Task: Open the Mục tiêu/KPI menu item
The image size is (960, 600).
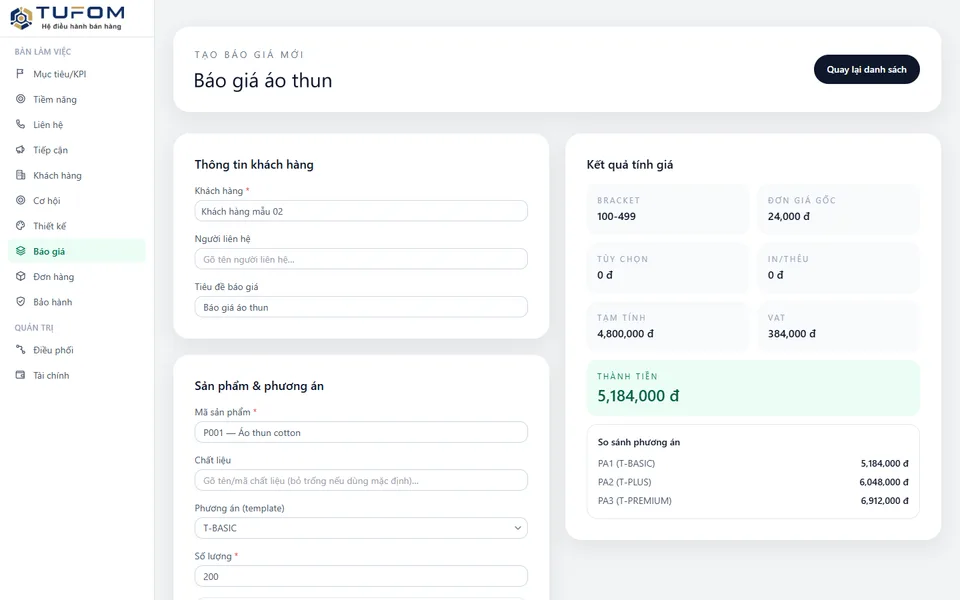Action: point(77,74)
